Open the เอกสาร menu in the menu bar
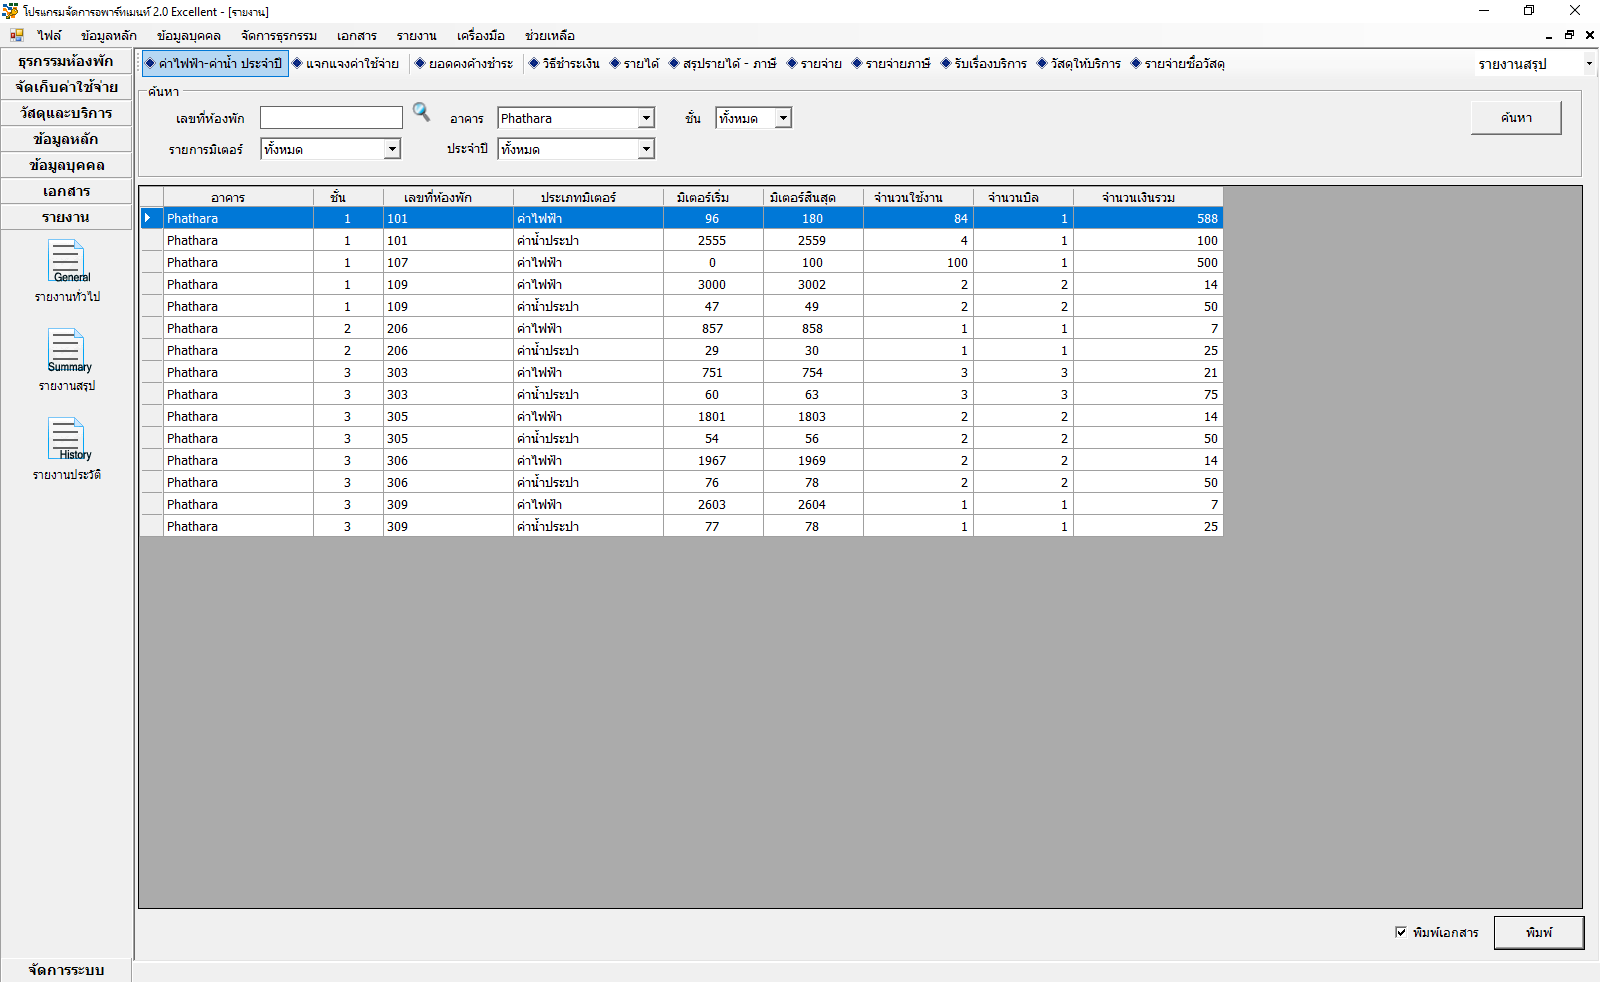 click(x=357, y=35)
